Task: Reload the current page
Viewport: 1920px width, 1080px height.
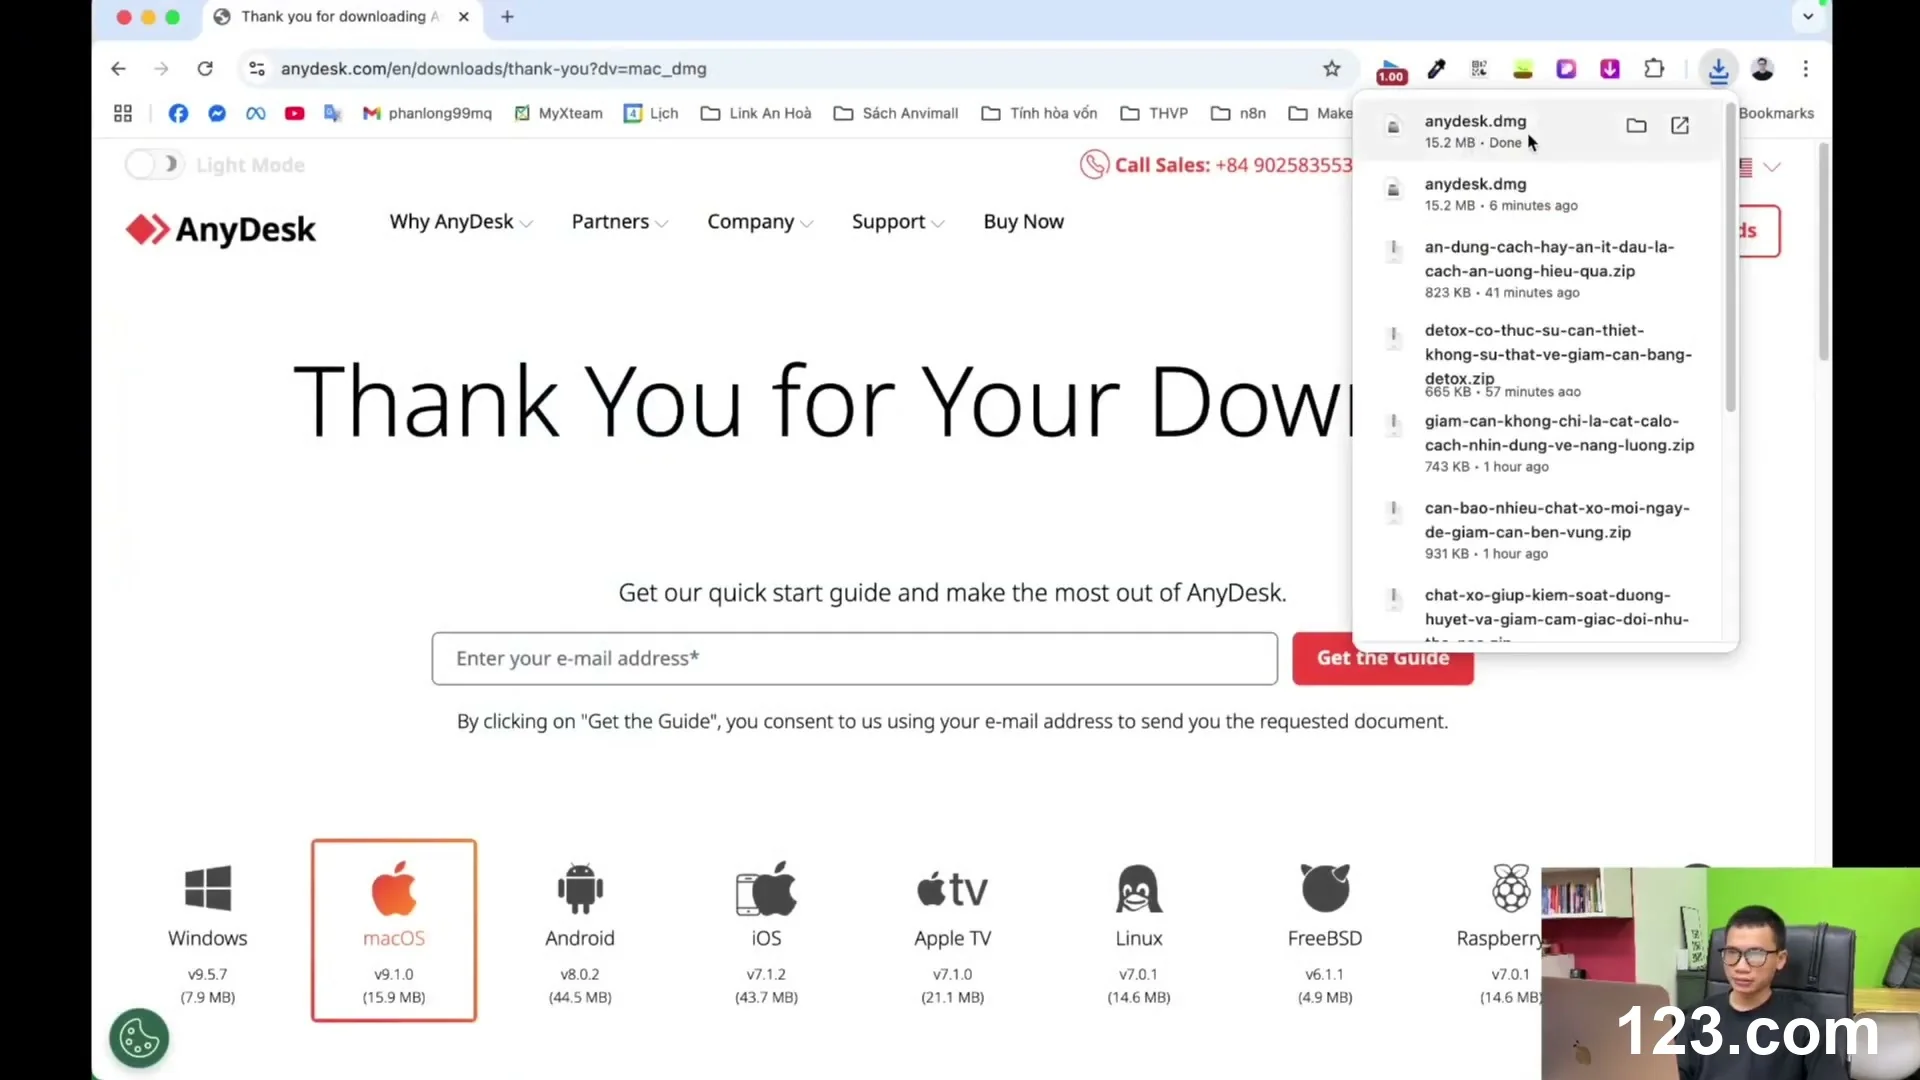Action: pos(205,69)
